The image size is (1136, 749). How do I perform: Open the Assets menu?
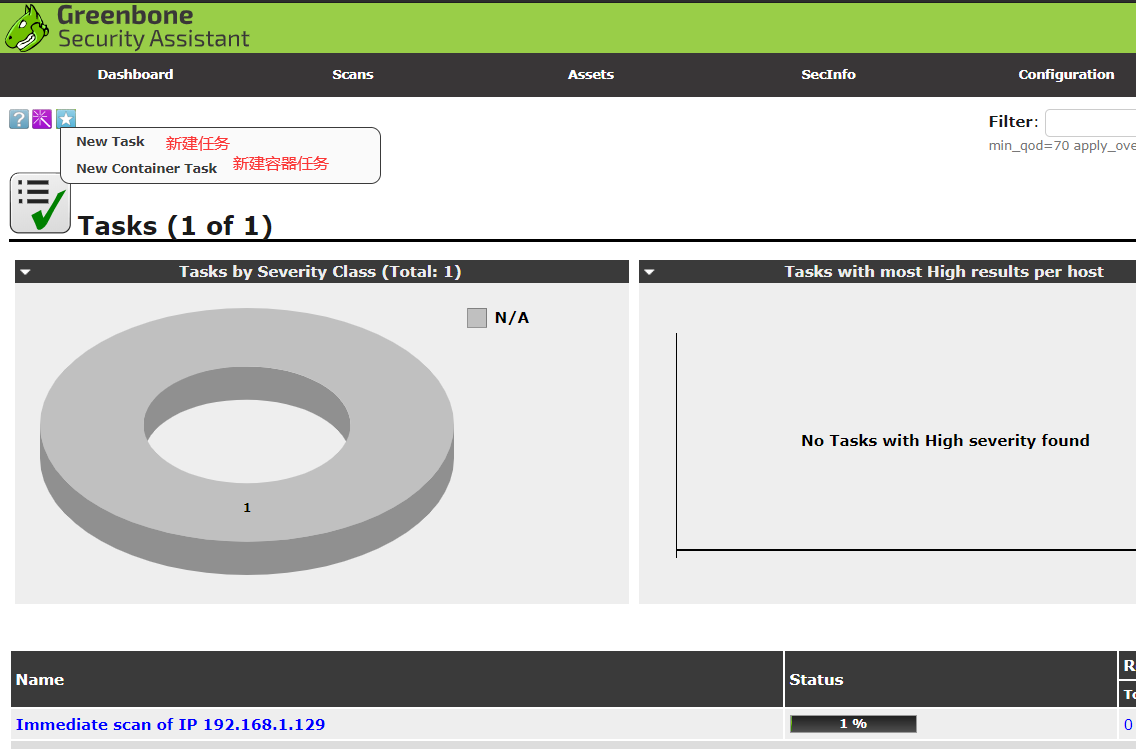(x=590, y=75)
